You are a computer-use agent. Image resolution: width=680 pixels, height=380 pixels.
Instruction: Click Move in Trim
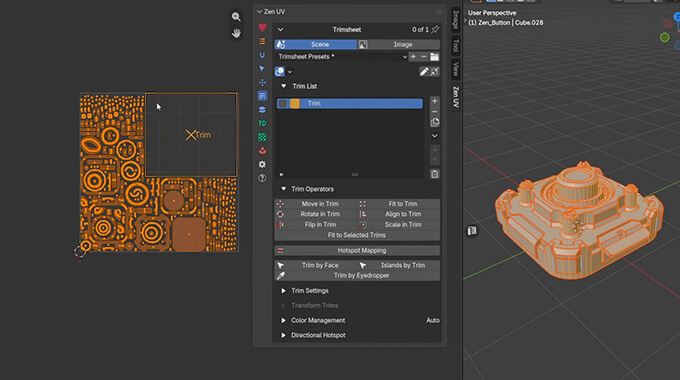[x=316, y=204]
